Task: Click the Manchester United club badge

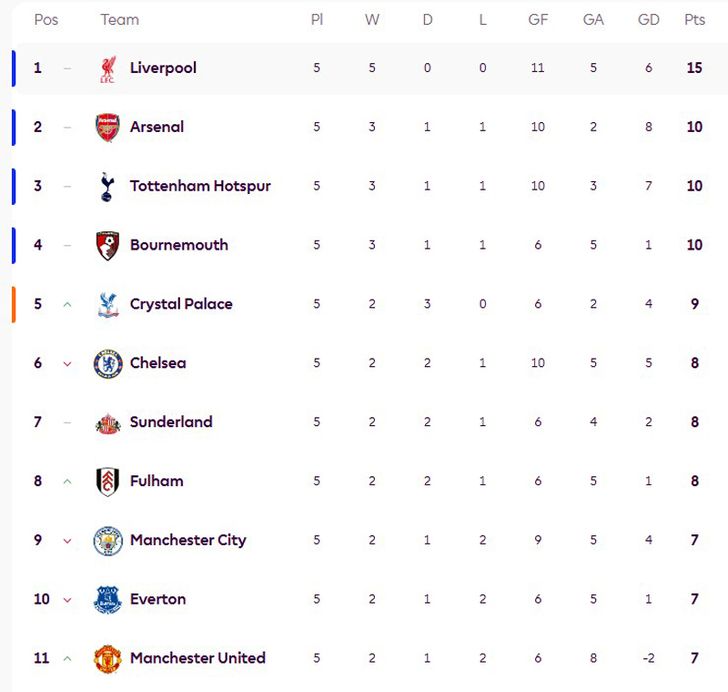Action: (x=107, y=659)
